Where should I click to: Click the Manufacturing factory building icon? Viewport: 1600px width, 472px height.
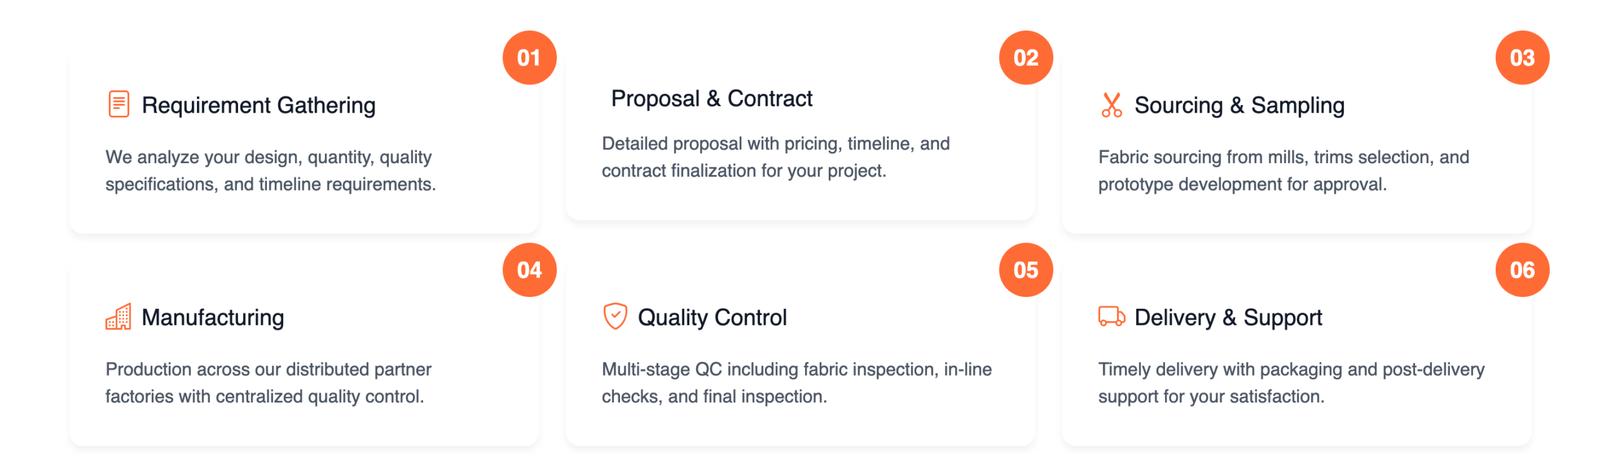[x=118, y=317]
